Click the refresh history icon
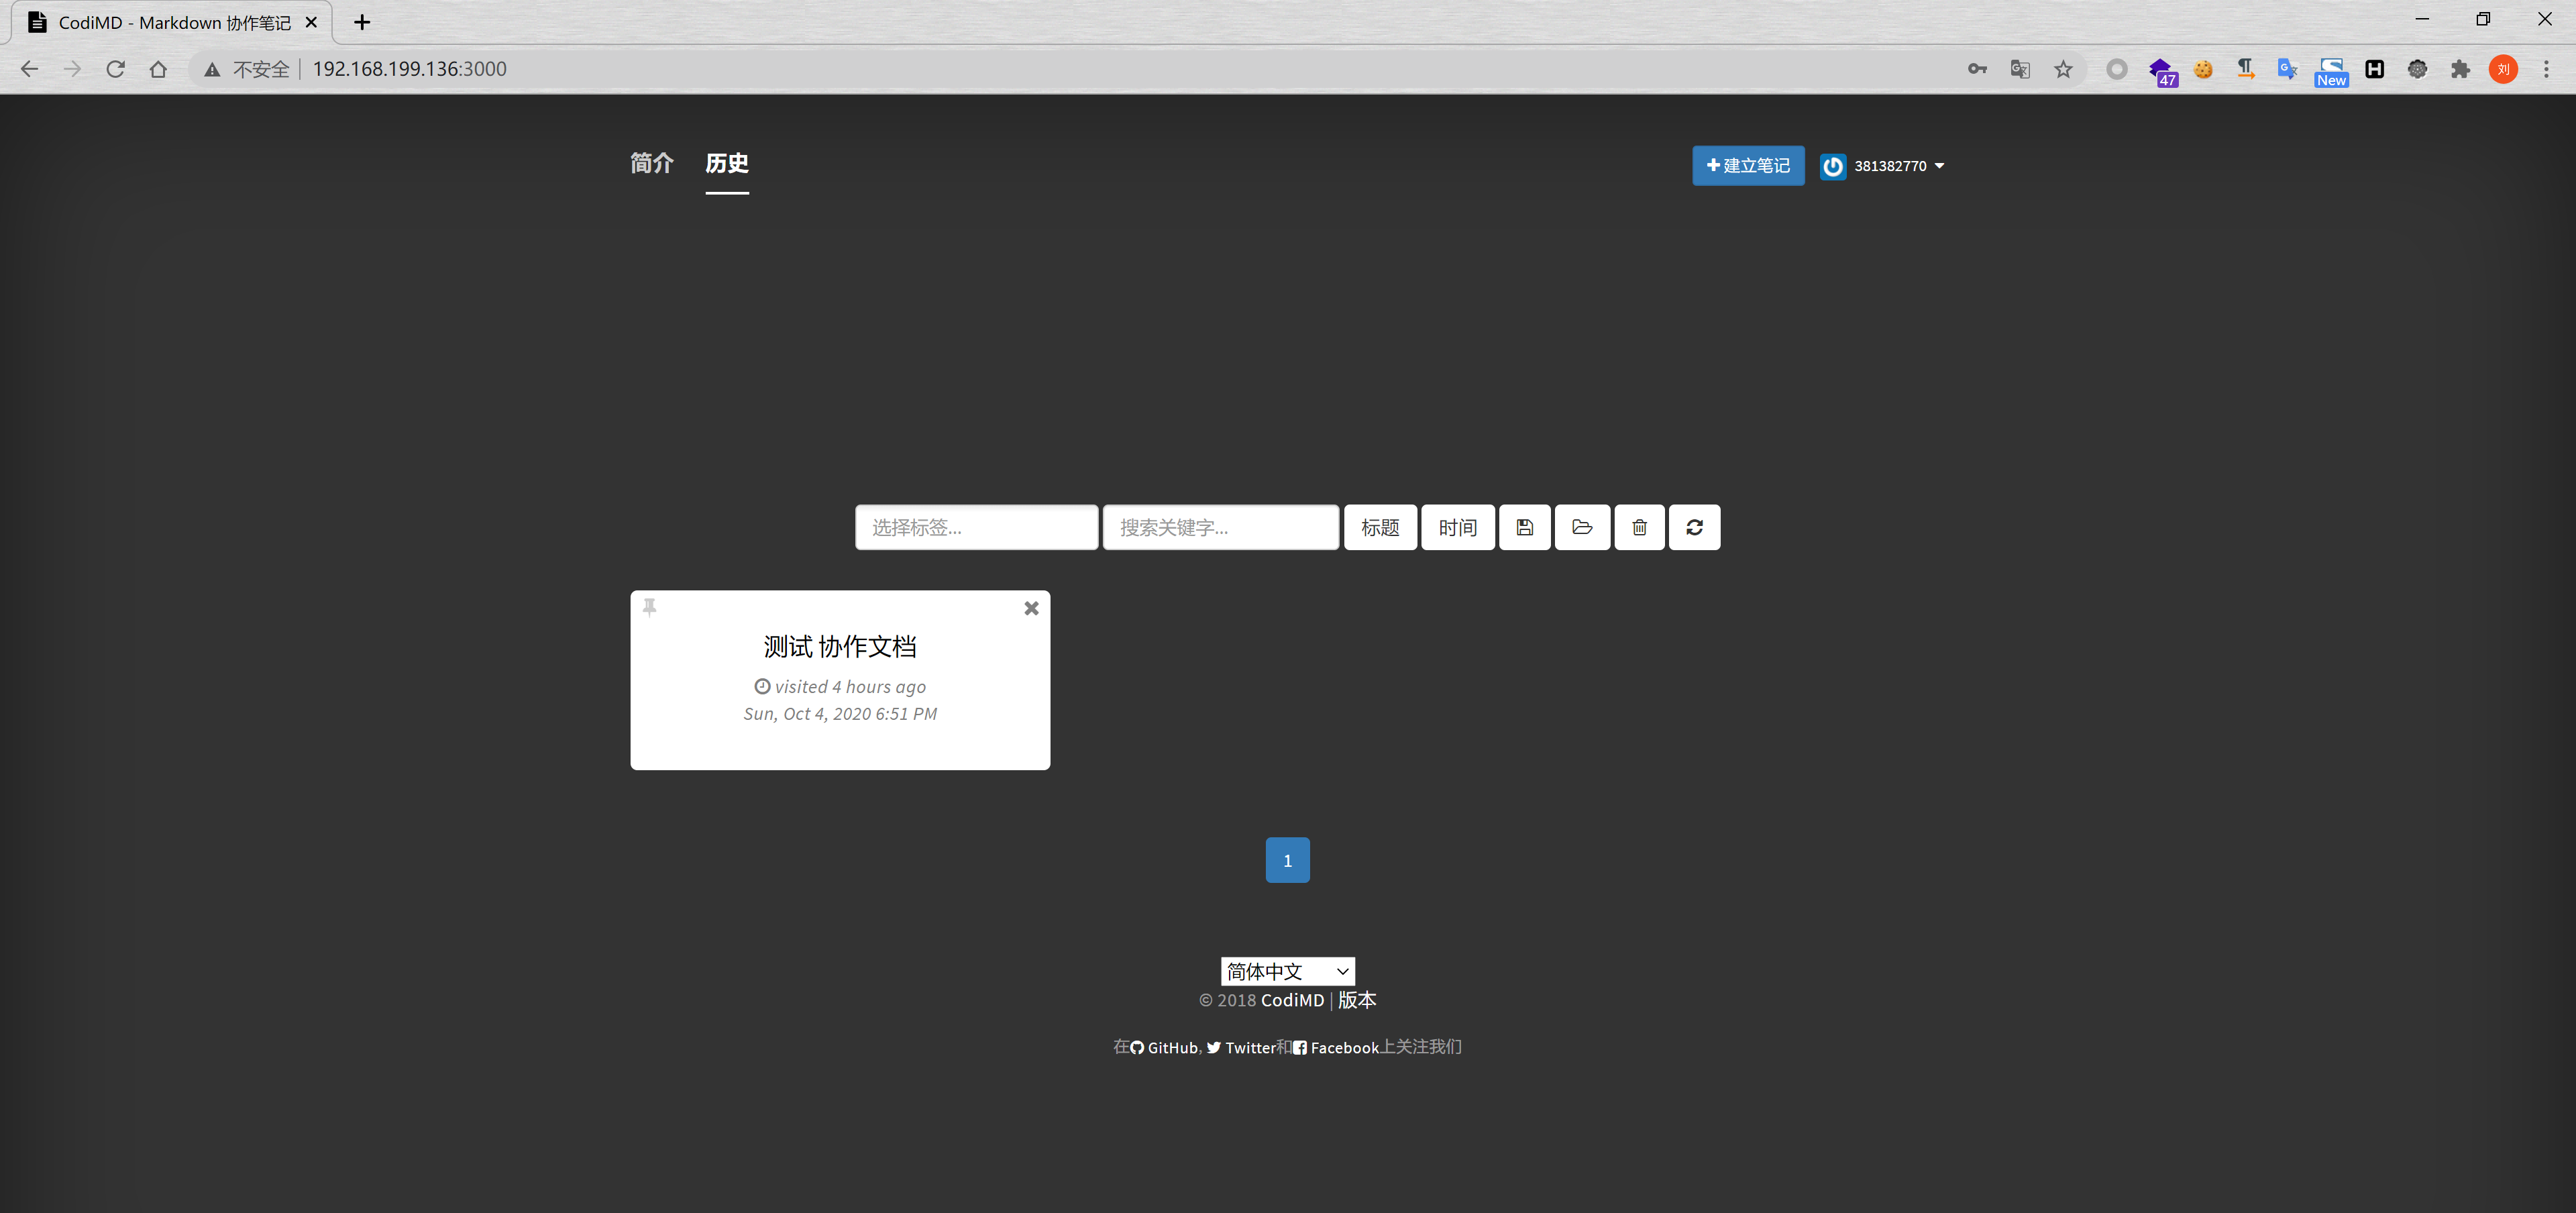 point(1694,527)
